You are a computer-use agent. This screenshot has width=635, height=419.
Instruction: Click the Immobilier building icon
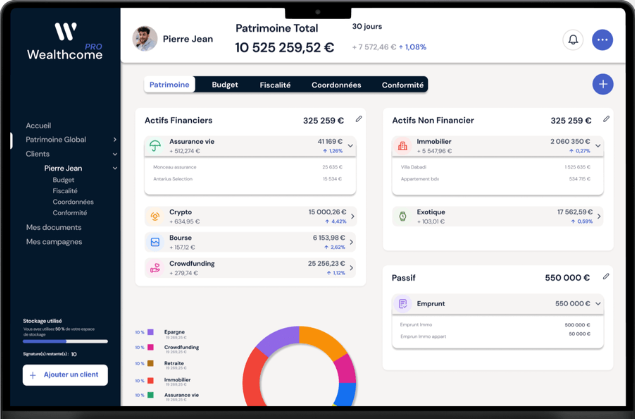tap(402, 146)
